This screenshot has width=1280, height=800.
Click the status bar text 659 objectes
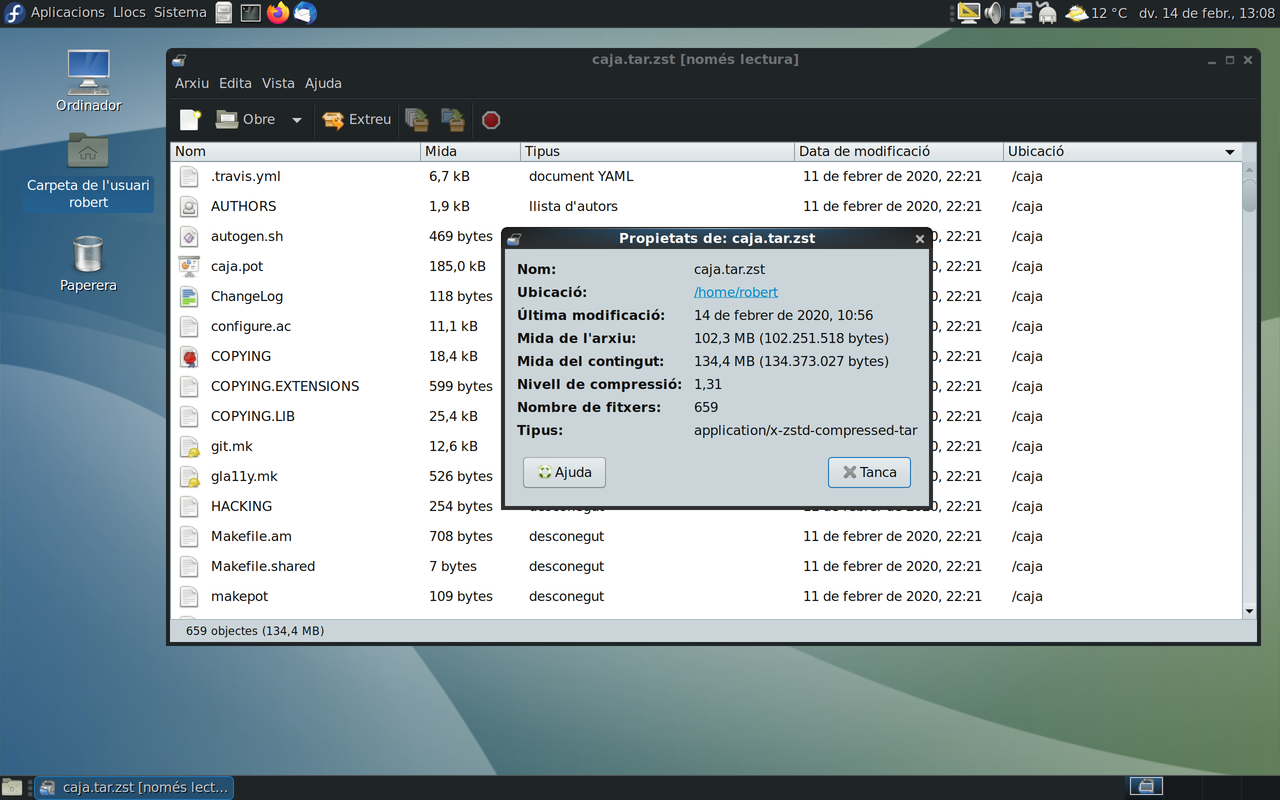[255, 631]
